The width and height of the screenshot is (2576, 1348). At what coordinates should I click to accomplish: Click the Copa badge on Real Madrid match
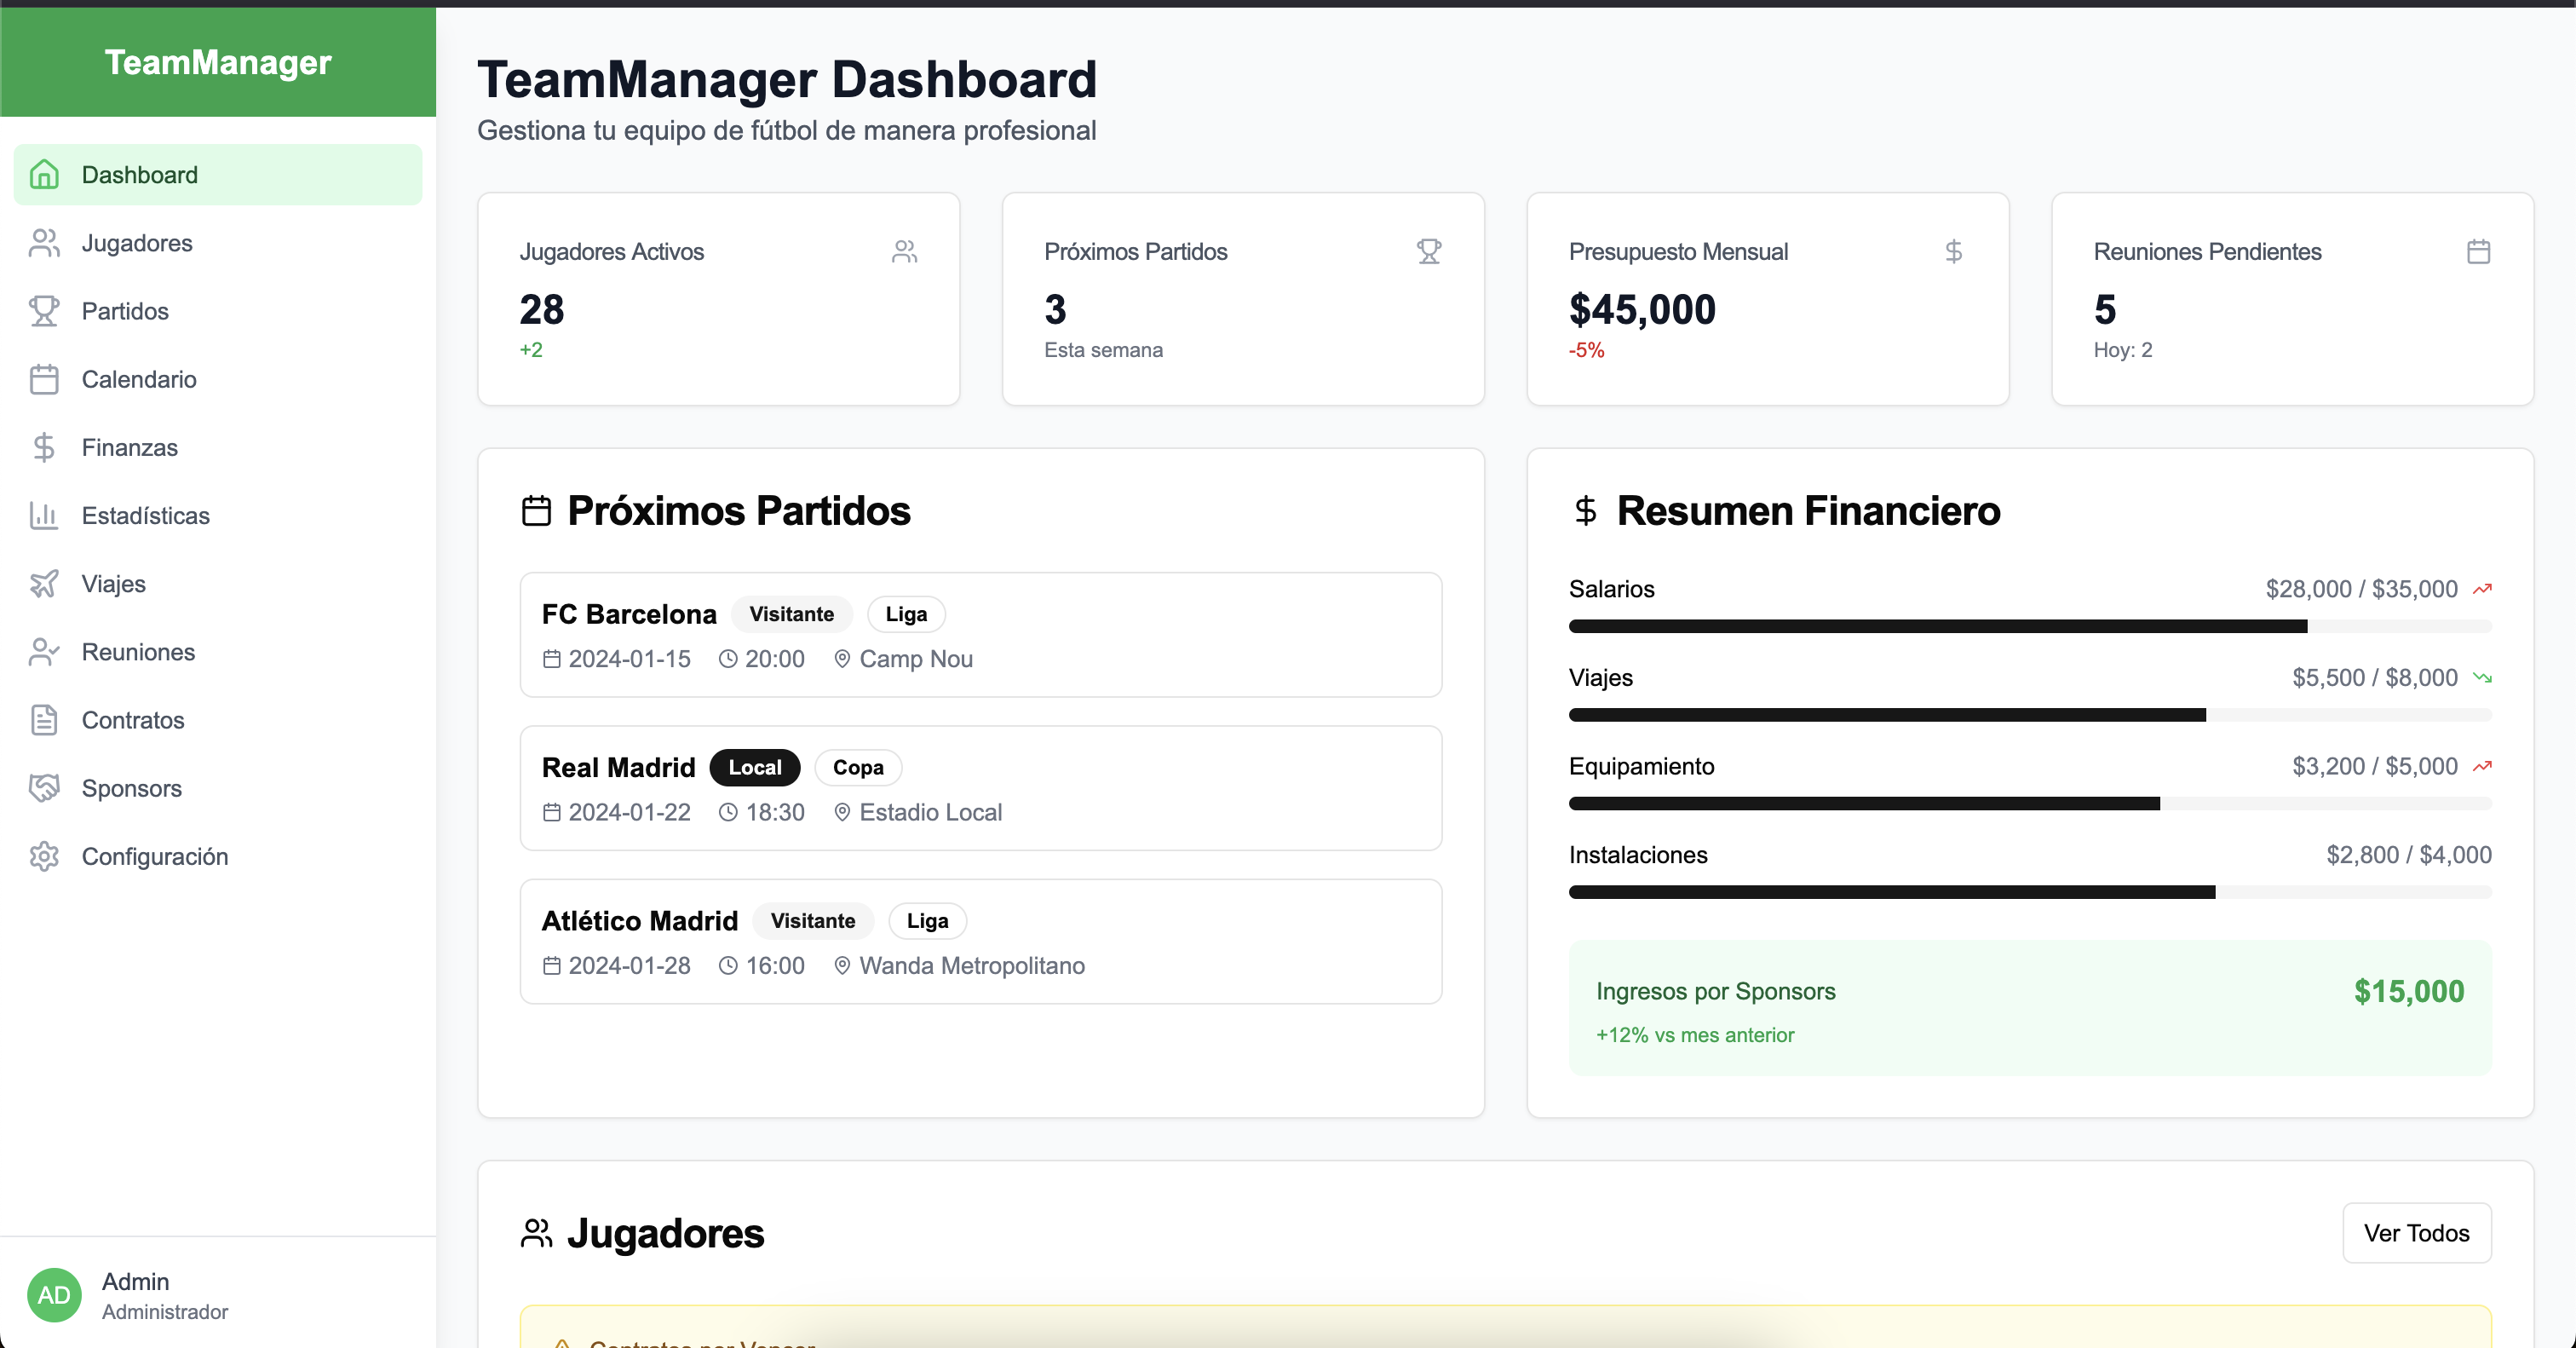[x=858, y=767]
